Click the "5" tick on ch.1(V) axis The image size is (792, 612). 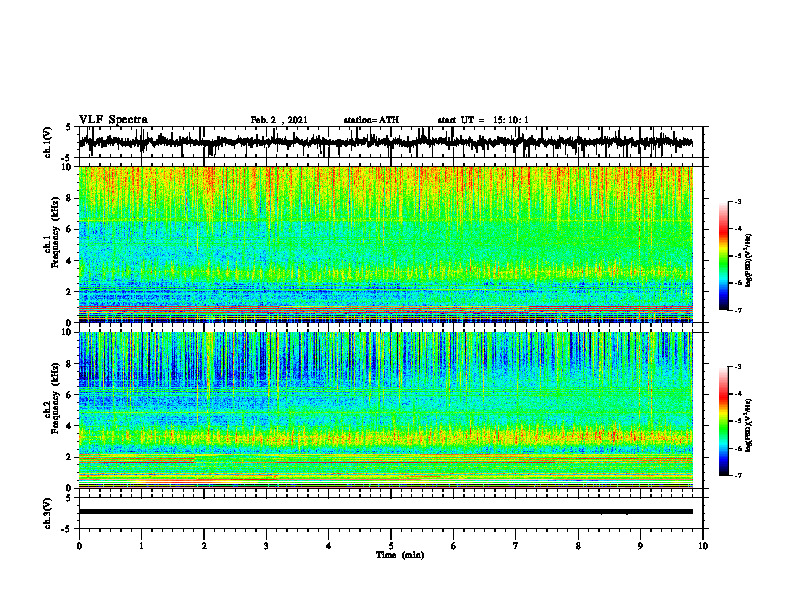(69, 128)
